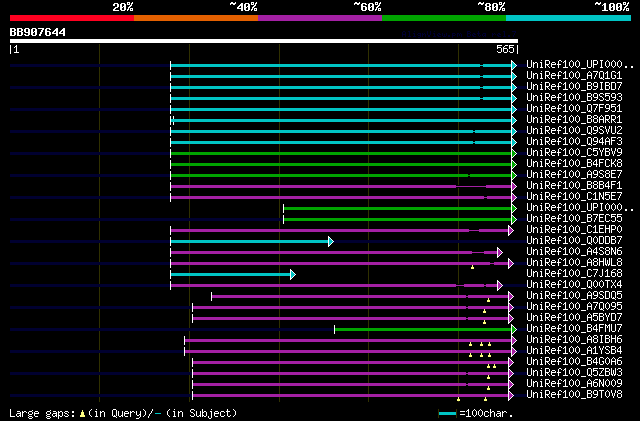Click the label UniRef100_A7Q095

(x=574, y=307)
